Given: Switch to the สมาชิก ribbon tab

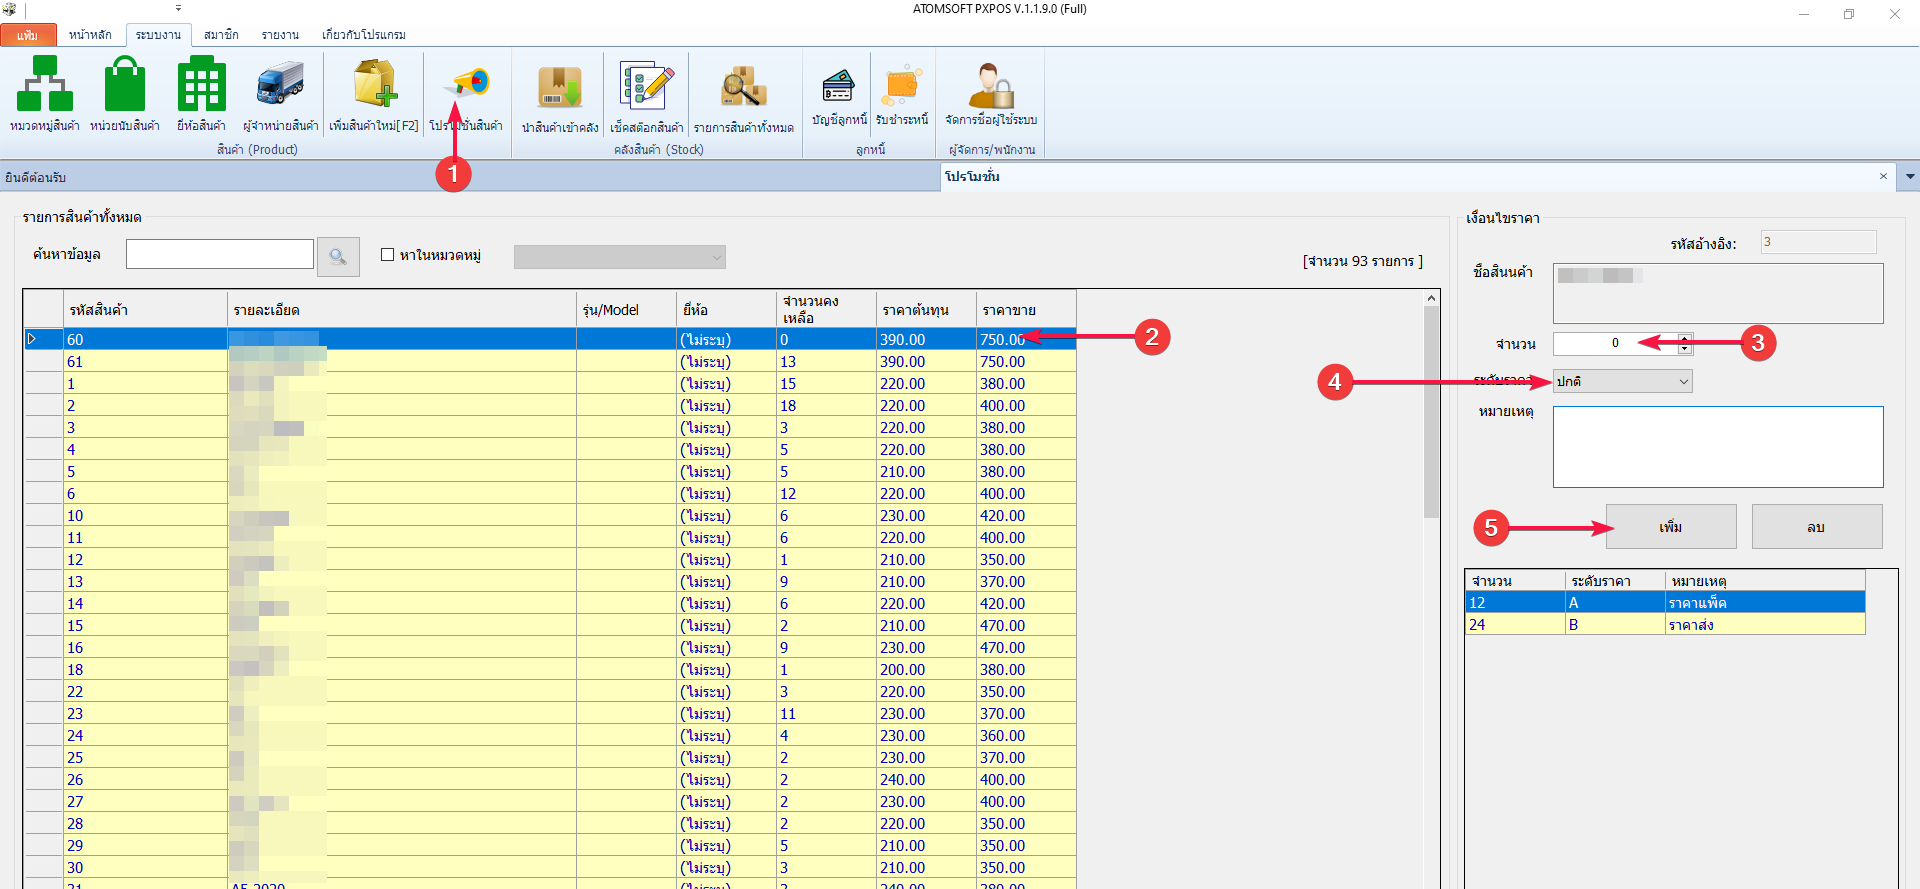Looking at the screenshot, I should pos(221,35).
